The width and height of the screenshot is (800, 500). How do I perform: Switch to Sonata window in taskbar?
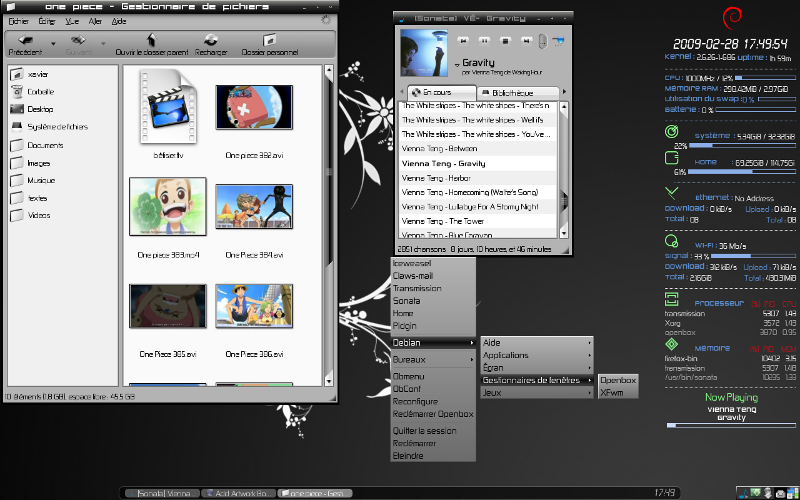162,493
